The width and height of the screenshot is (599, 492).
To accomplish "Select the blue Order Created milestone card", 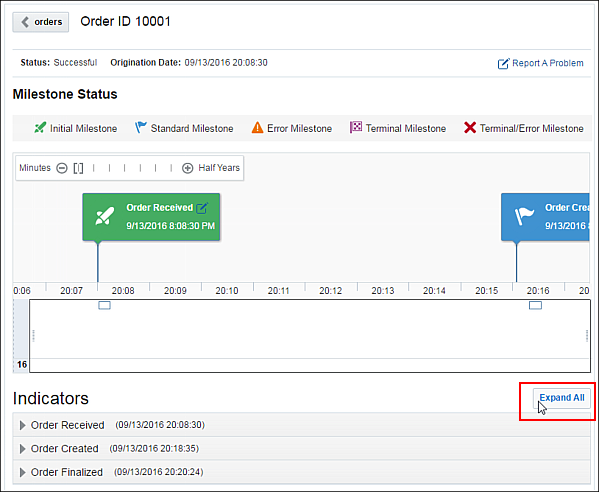I will pyautogui.click(x=545, y=217).
